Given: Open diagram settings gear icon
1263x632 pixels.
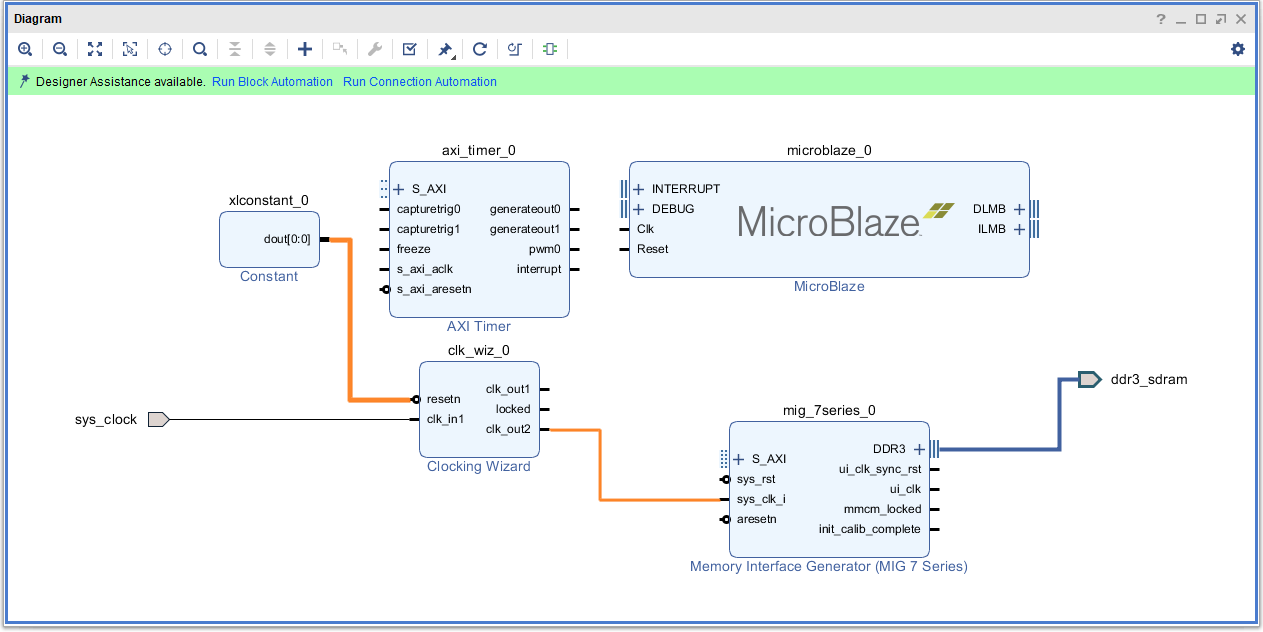Looking at the screenshot, I should (x=1238, y=49).
